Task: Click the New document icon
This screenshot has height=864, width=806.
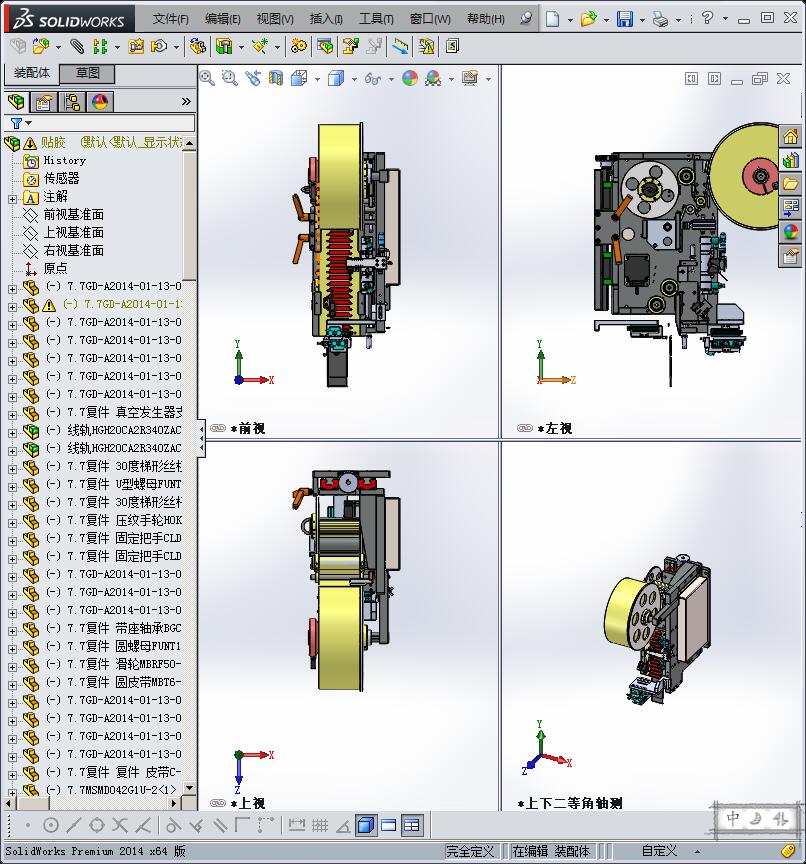Action: [x=553, y=19]
